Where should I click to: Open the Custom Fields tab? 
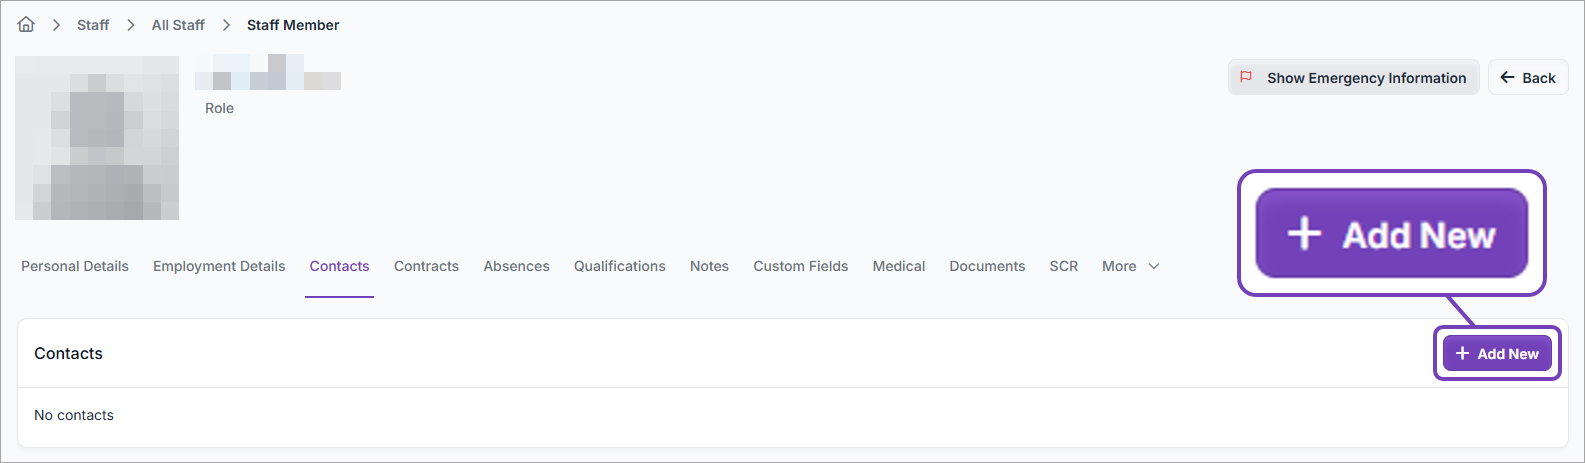(x=800, y=266)
